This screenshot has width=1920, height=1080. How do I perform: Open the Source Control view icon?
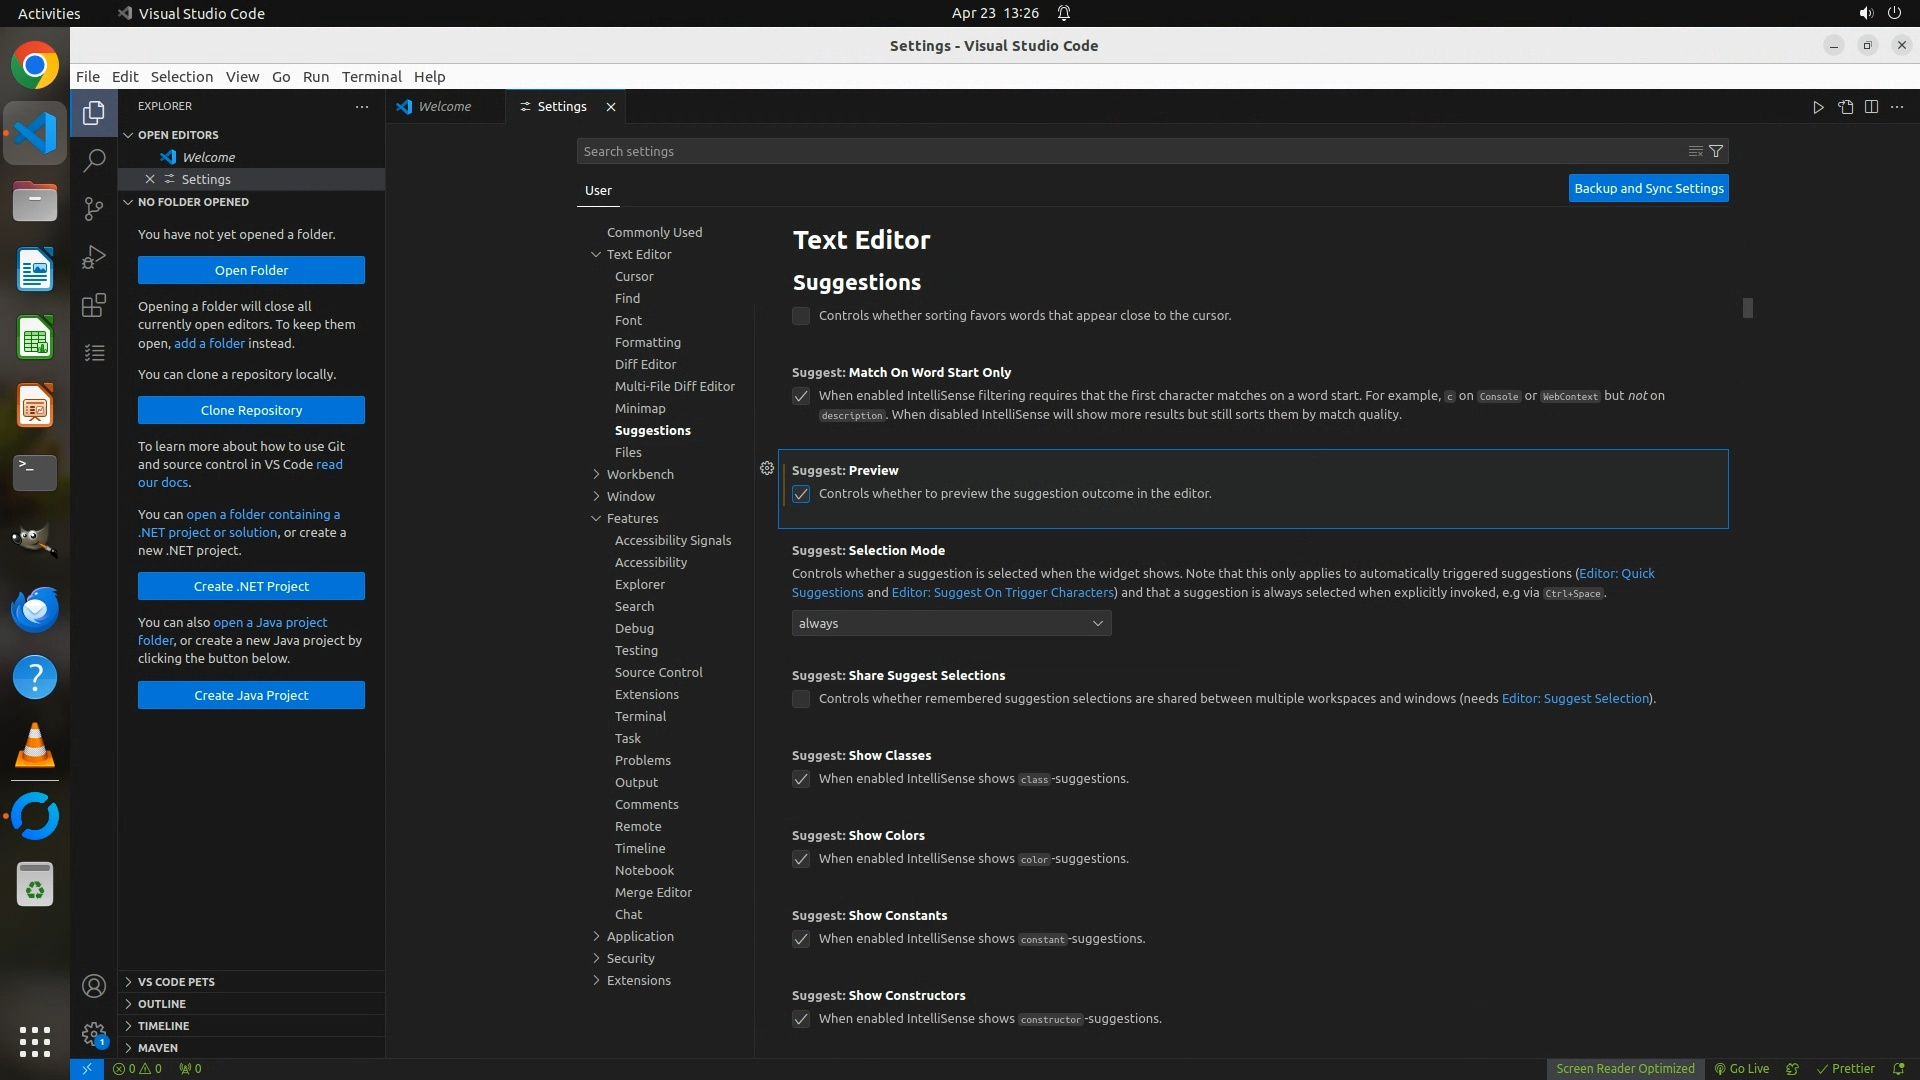[94, 208]
